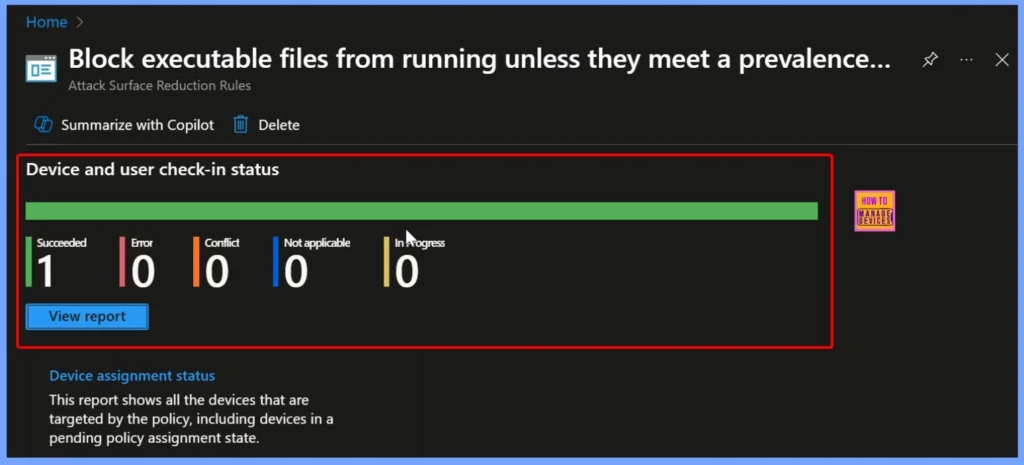Image resolution: width=1024 pixels, height=465 pixels.
Task: Click the Conflict status count
Action: pyautogui.click(x=217, y=271)
